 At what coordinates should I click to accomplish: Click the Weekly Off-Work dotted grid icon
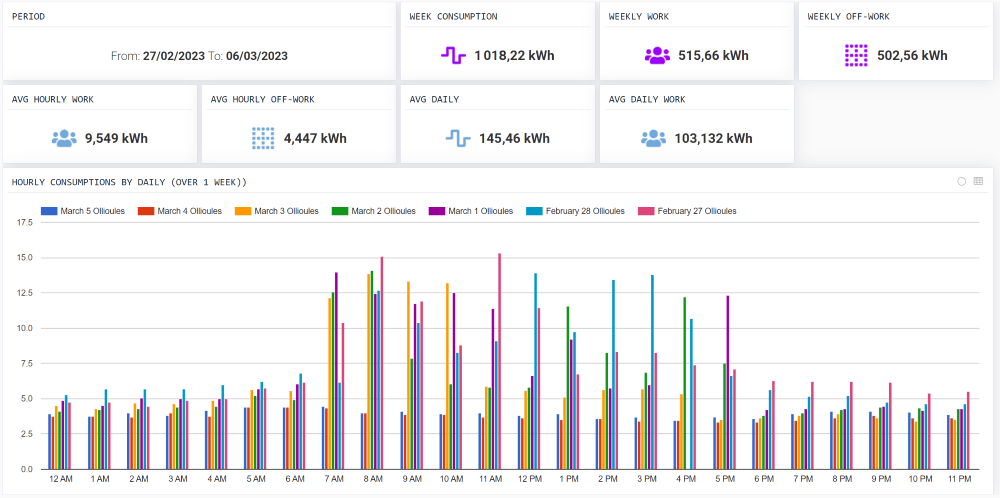(855, 56)
